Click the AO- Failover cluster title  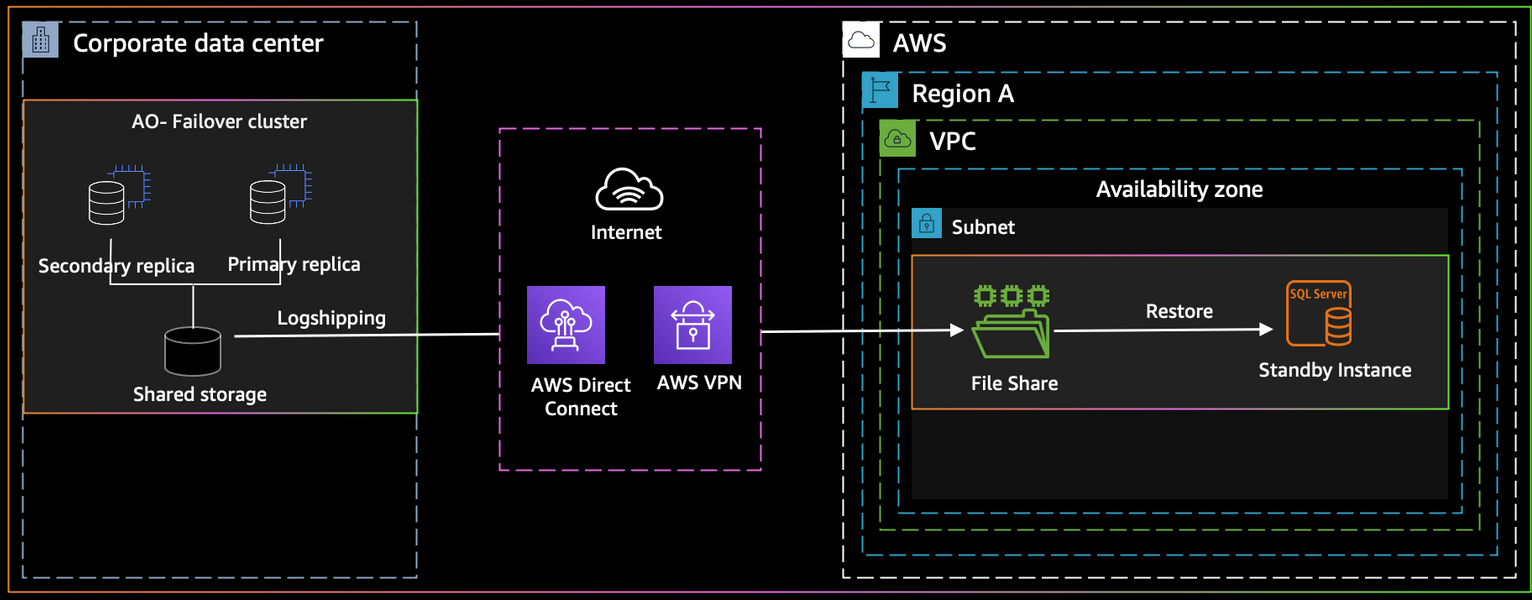pos(219,122)
